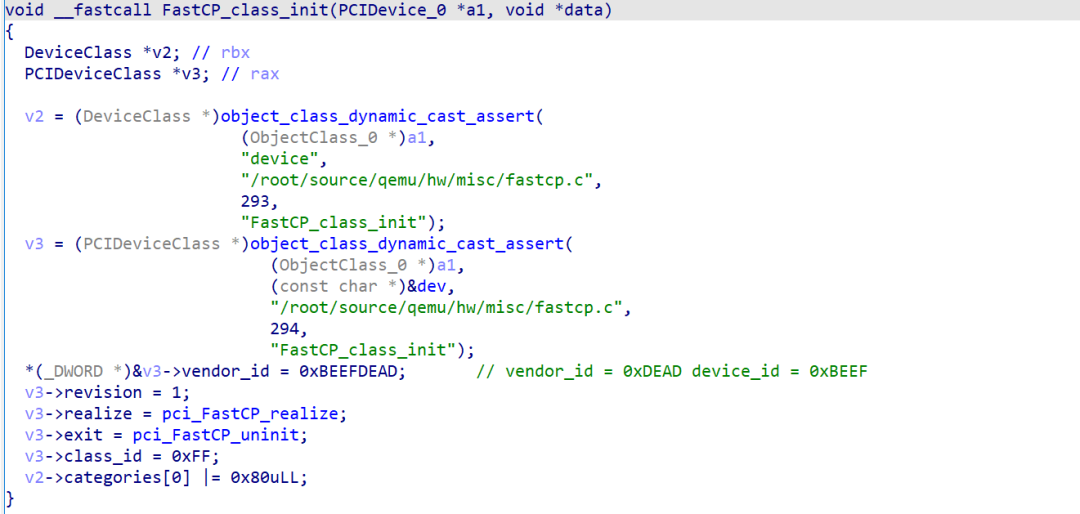The image size is (1080, 514).
Task: Click function name FastCP_class_init in the signature
Action: tap(245, 12)
